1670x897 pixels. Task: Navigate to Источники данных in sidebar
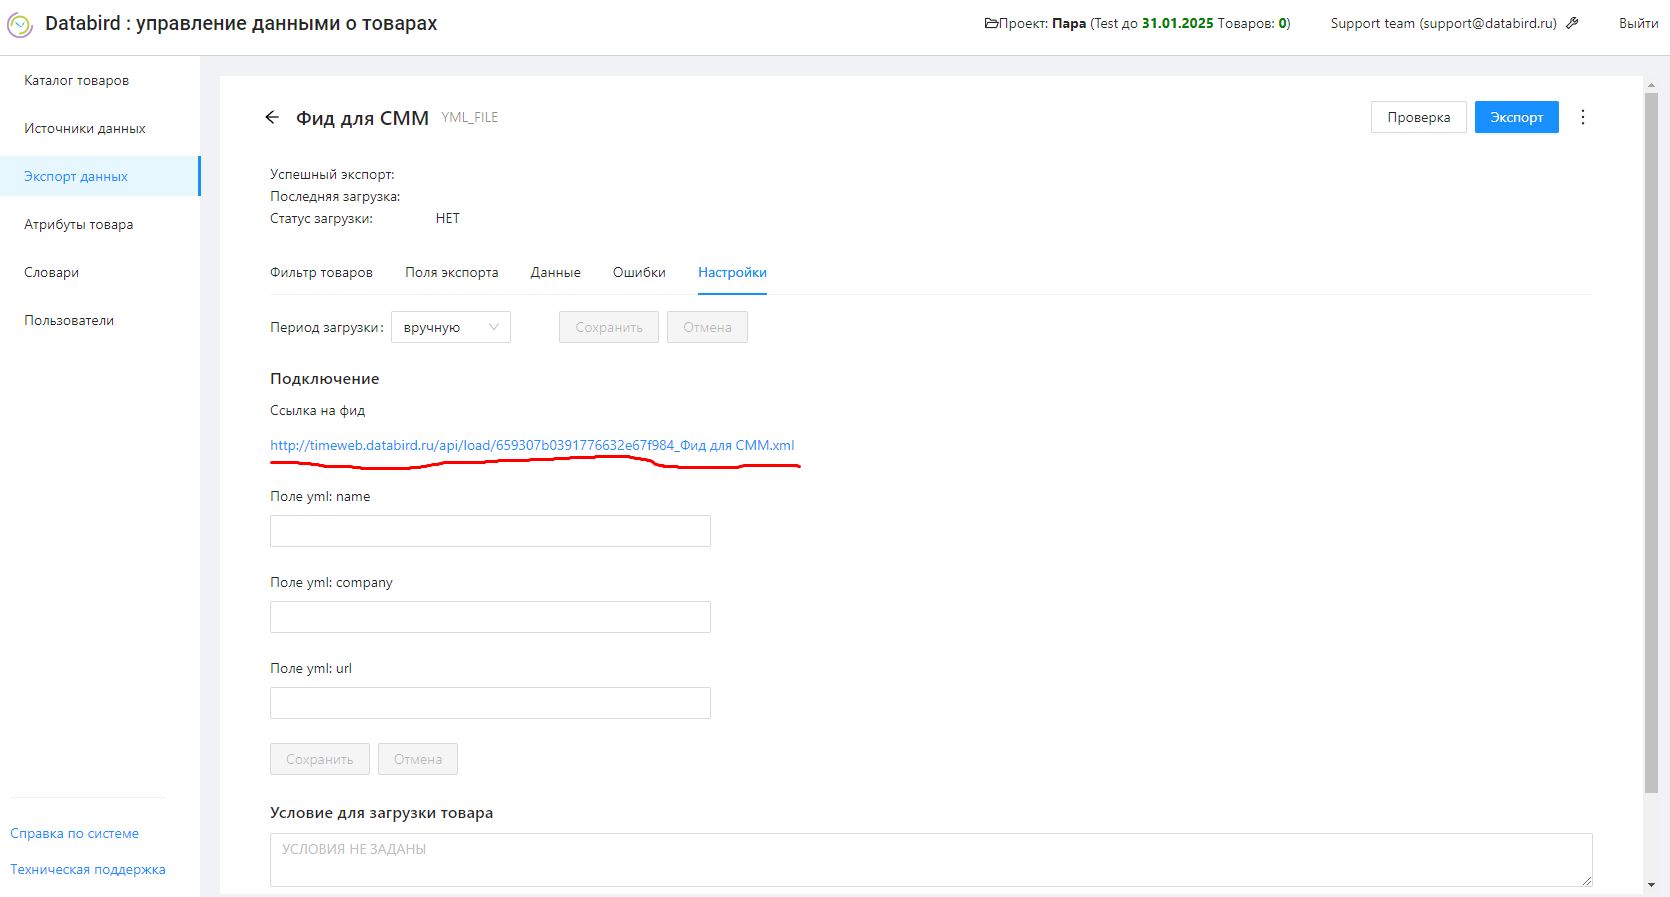click(x=85, y=129)
